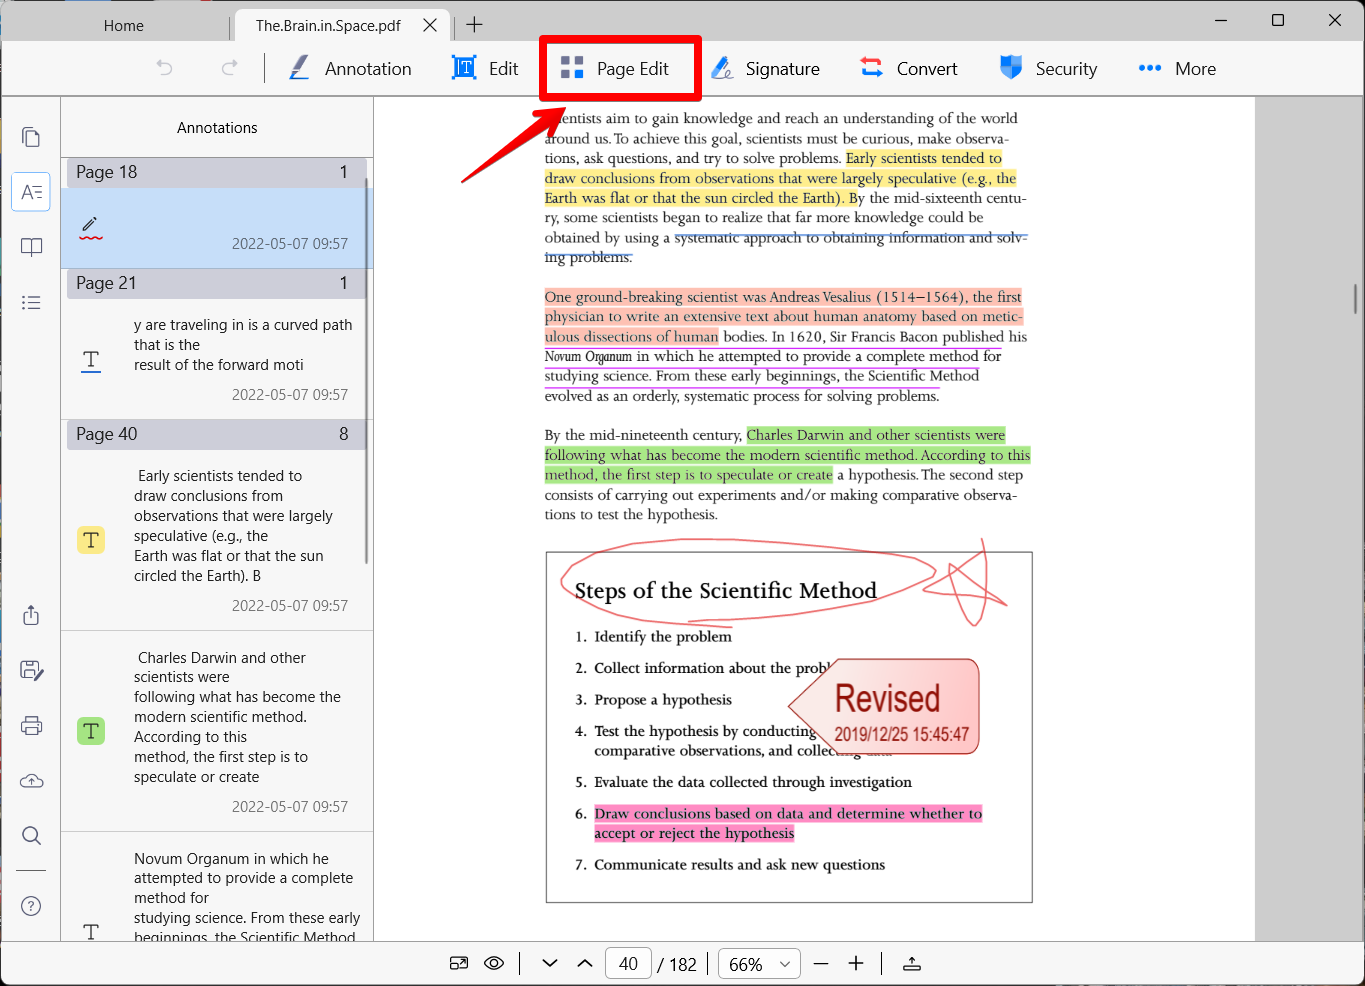Click the Redo arrow icon
This screenshot has width=1365, height=986.
click(229, 68)
